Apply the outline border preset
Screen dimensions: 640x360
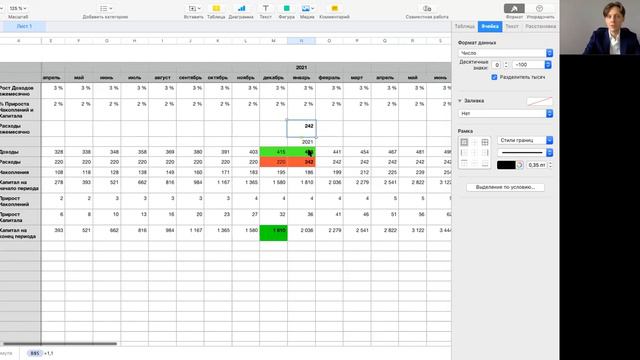tap(464, 142)
